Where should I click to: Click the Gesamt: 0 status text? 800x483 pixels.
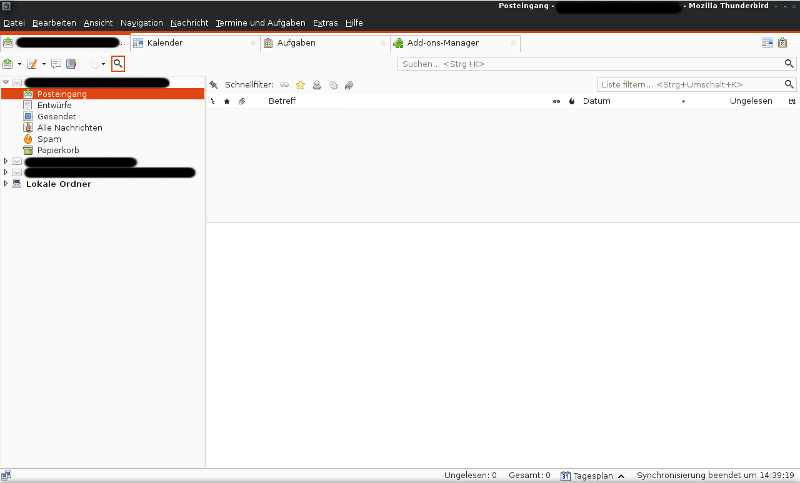[x=529, y=475]
